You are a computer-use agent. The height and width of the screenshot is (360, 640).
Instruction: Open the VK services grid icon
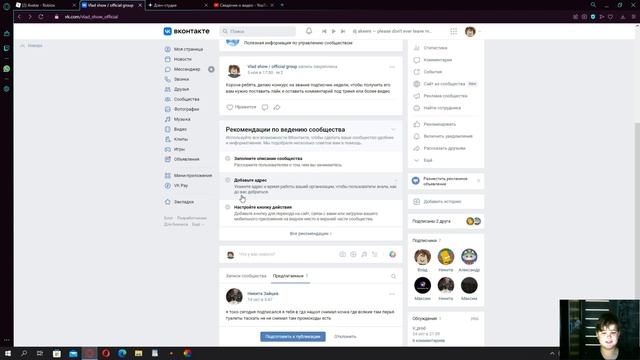click(453, 31)
